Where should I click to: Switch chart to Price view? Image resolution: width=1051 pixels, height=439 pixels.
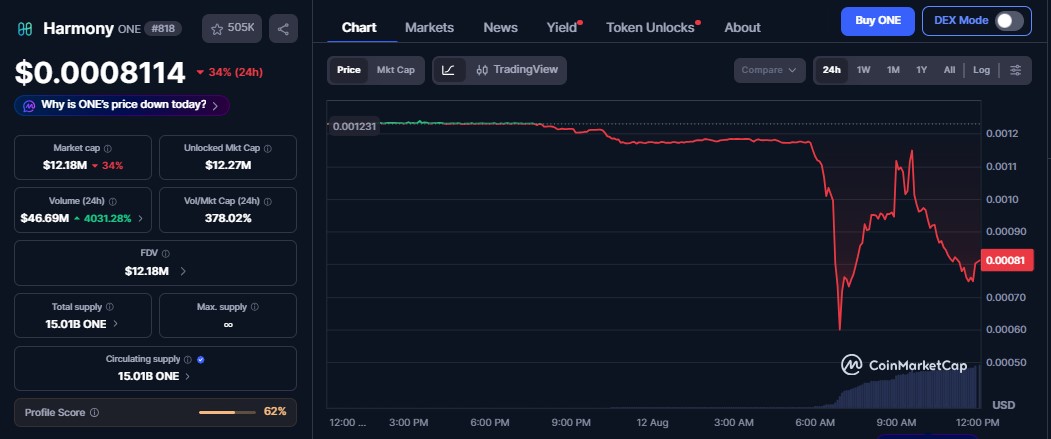(349, 70)
